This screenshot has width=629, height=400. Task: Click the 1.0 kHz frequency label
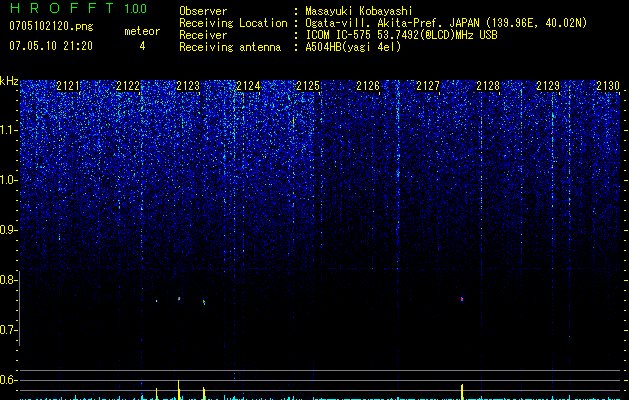pyautogui.click(x=8, y=180)
